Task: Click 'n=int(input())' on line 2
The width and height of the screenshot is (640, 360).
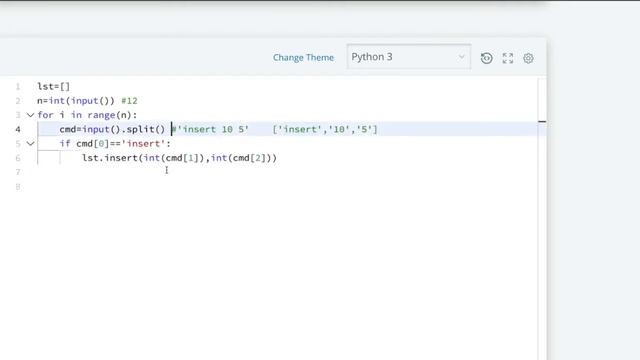Action: (x=76, y=101)
